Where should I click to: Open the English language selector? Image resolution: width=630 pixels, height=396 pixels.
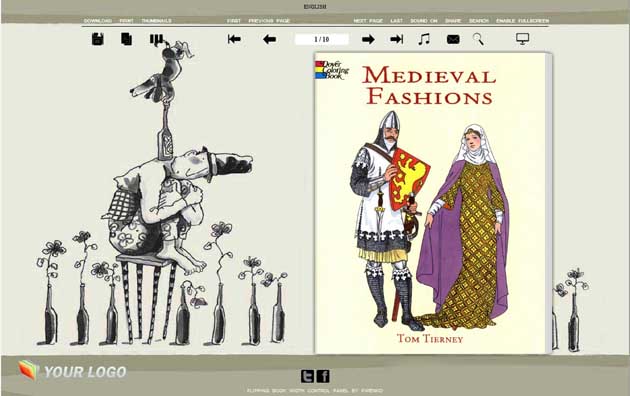[x=315, y=7]
